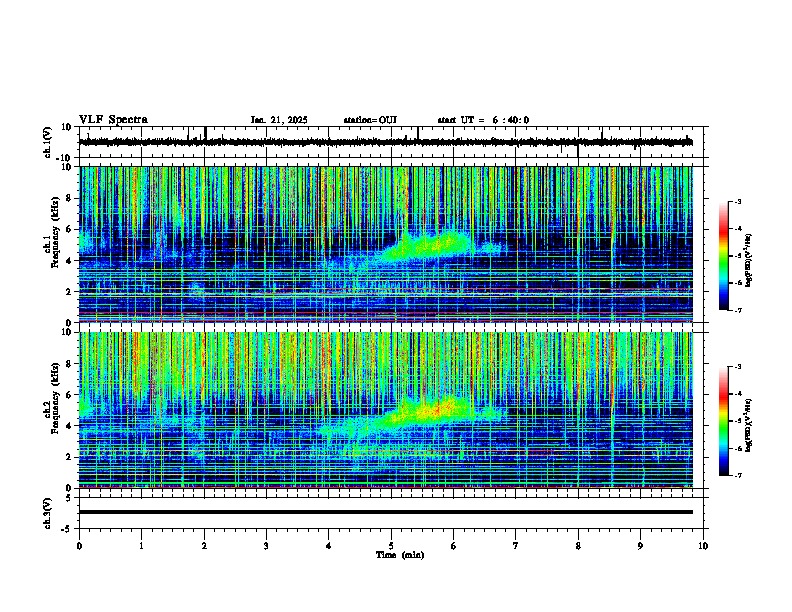Click the ch.3(V) bottom panel label
The height and width of the screenshot is (612, 792).
click(x=48, y=513)
